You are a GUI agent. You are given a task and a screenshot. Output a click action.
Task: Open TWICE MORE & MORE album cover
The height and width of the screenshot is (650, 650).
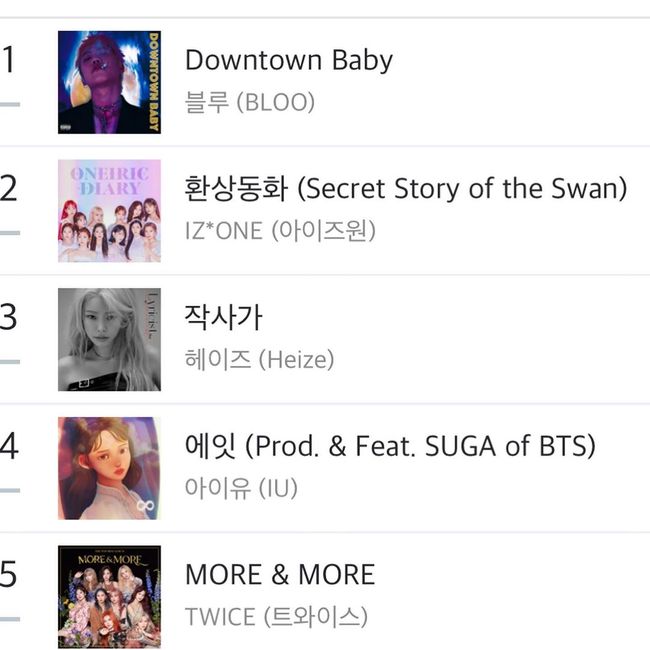(109, 597)
